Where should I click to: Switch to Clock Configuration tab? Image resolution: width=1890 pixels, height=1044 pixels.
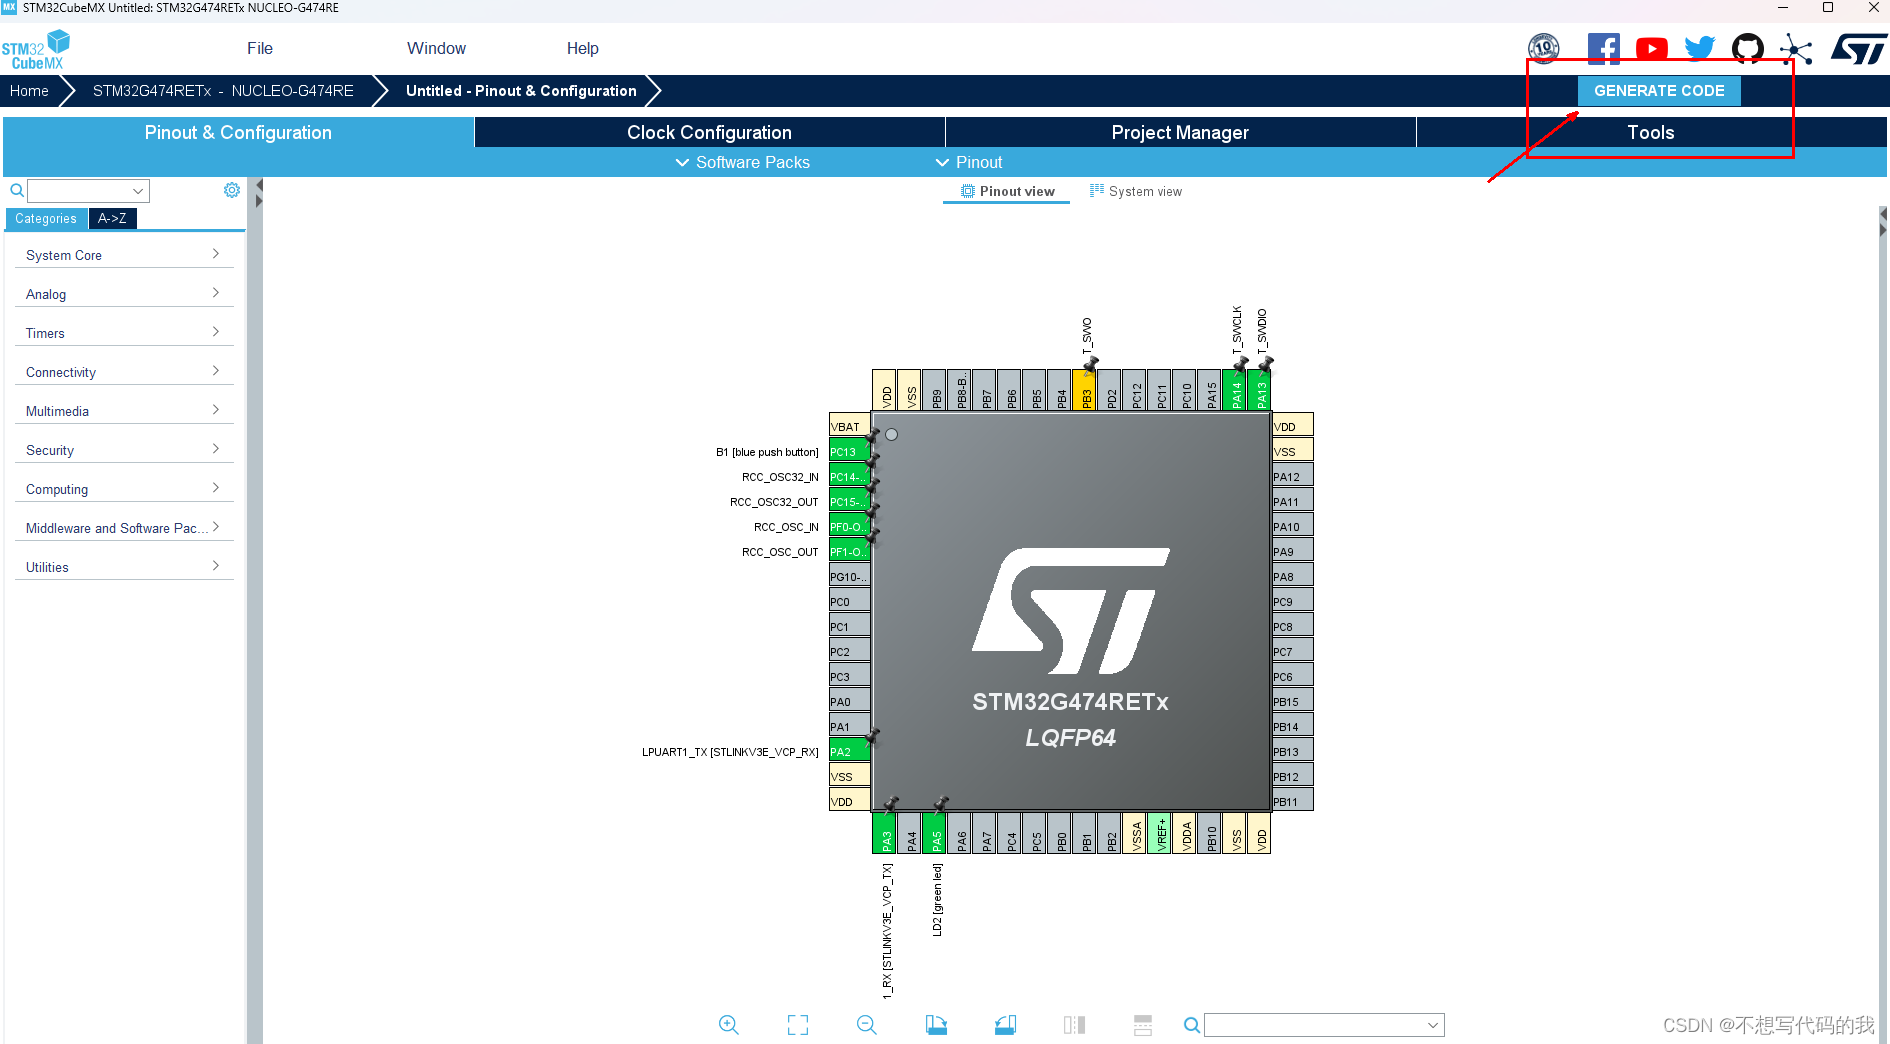[x=709, y=133]
